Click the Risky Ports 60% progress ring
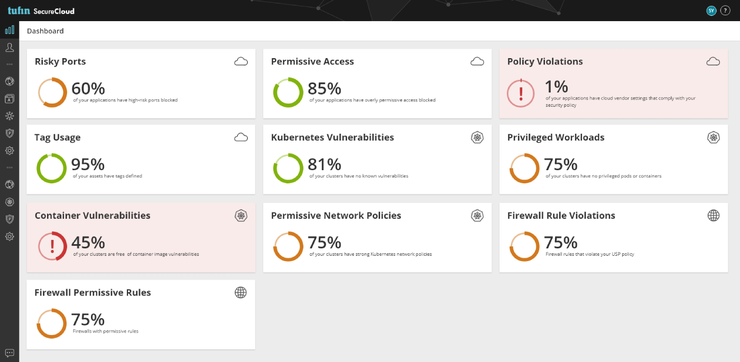 tap(52, 93)
